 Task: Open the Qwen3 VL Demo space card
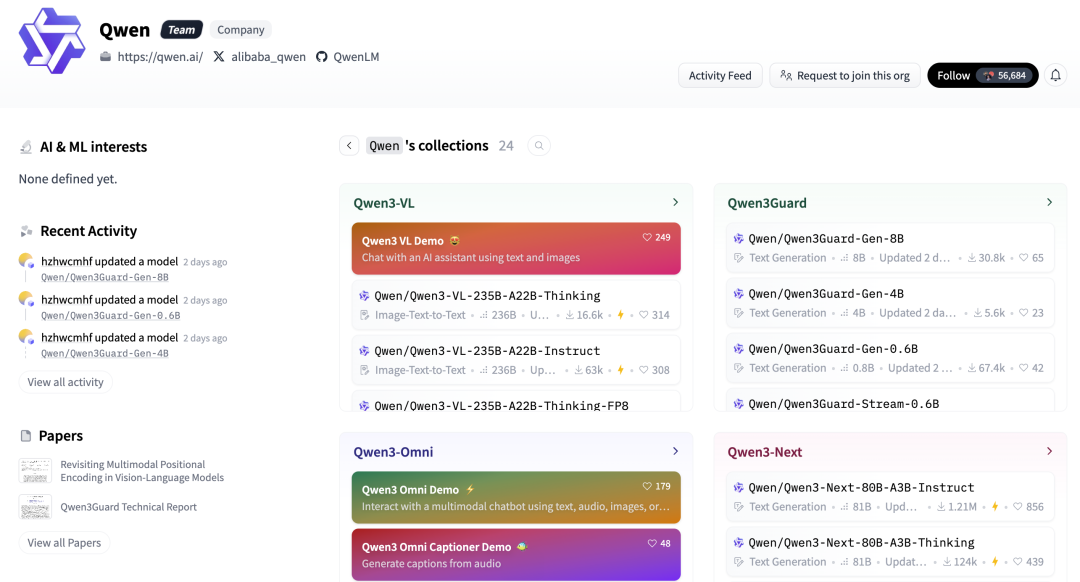[x=516, y=249]
